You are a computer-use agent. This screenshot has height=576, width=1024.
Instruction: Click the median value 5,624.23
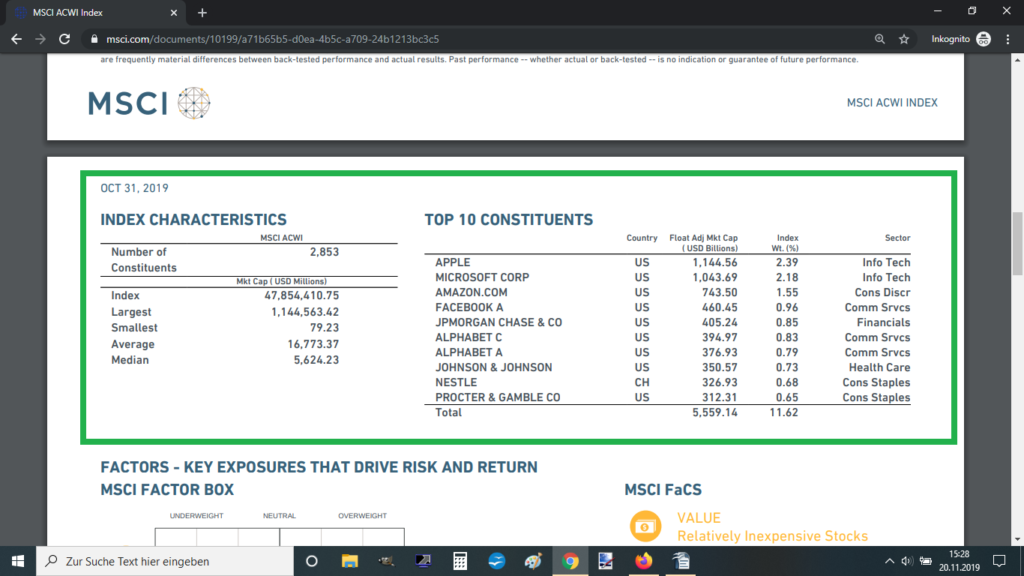pos(316,360)
